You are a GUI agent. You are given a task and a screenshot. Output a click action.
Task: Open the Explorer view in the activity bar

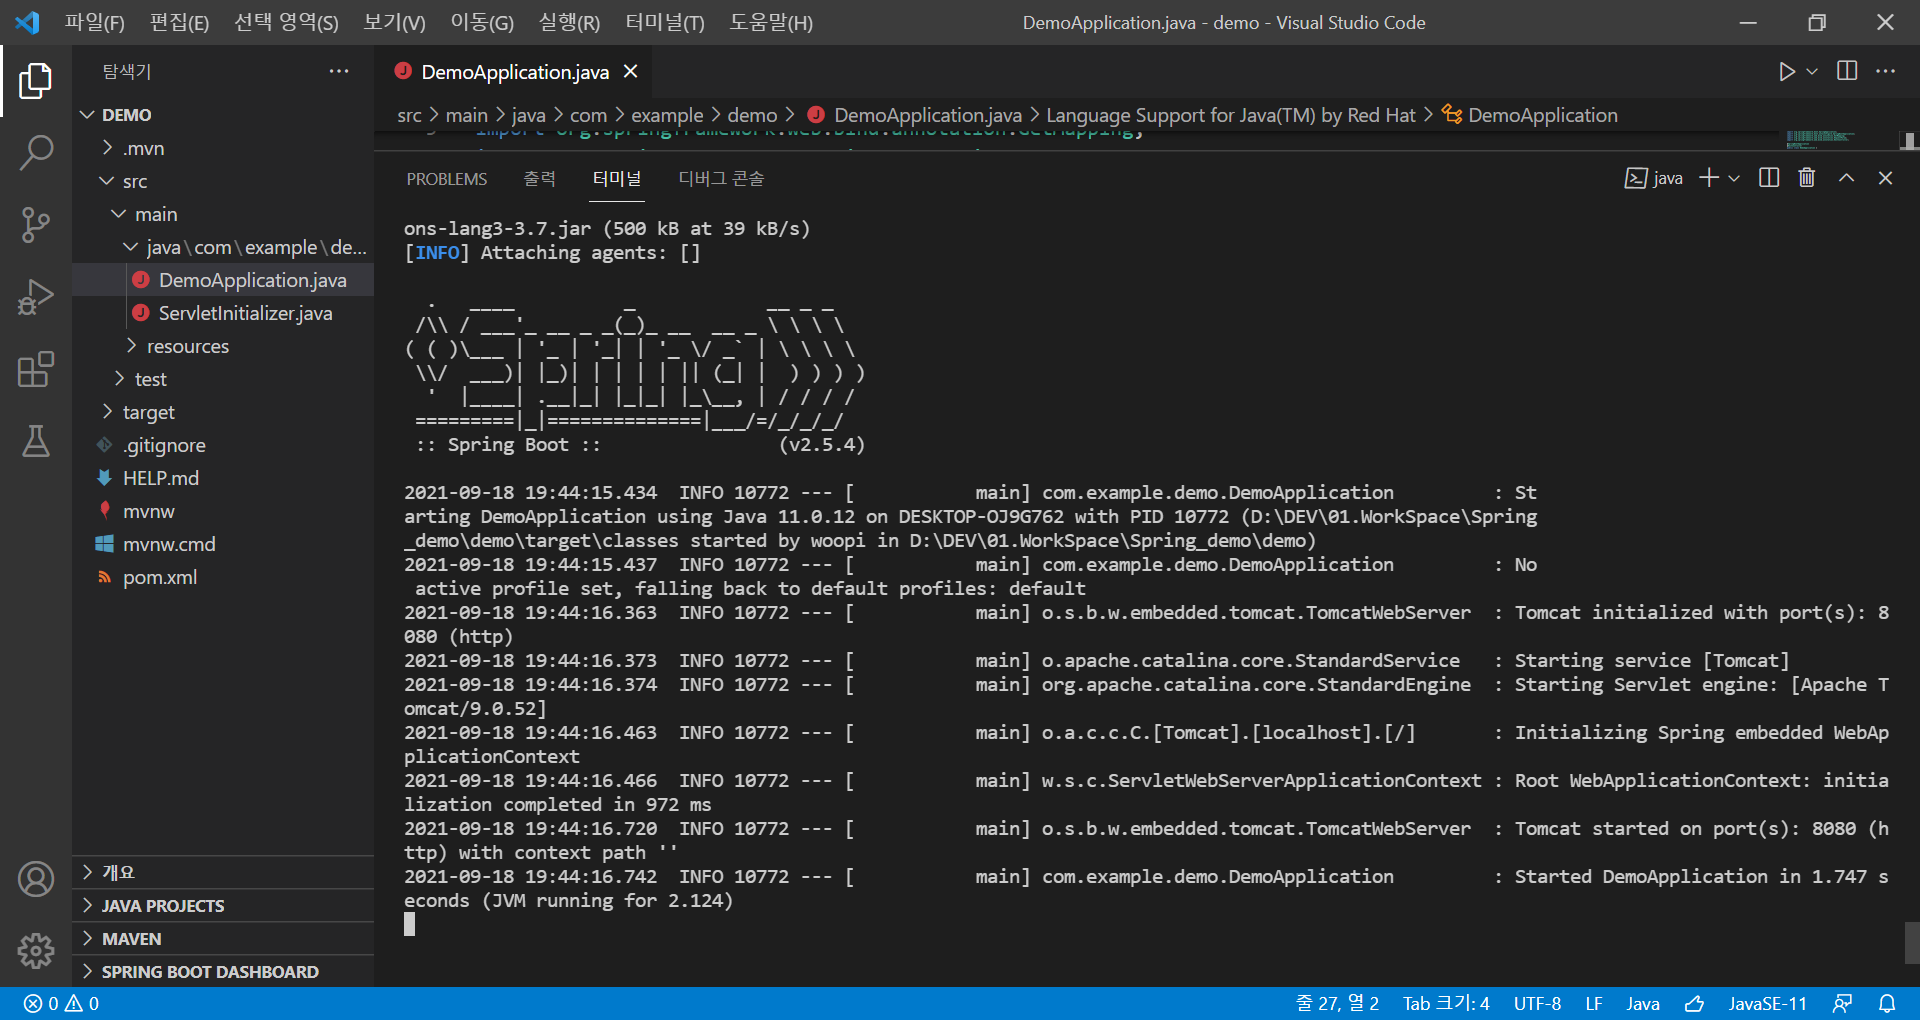point(36,81)
